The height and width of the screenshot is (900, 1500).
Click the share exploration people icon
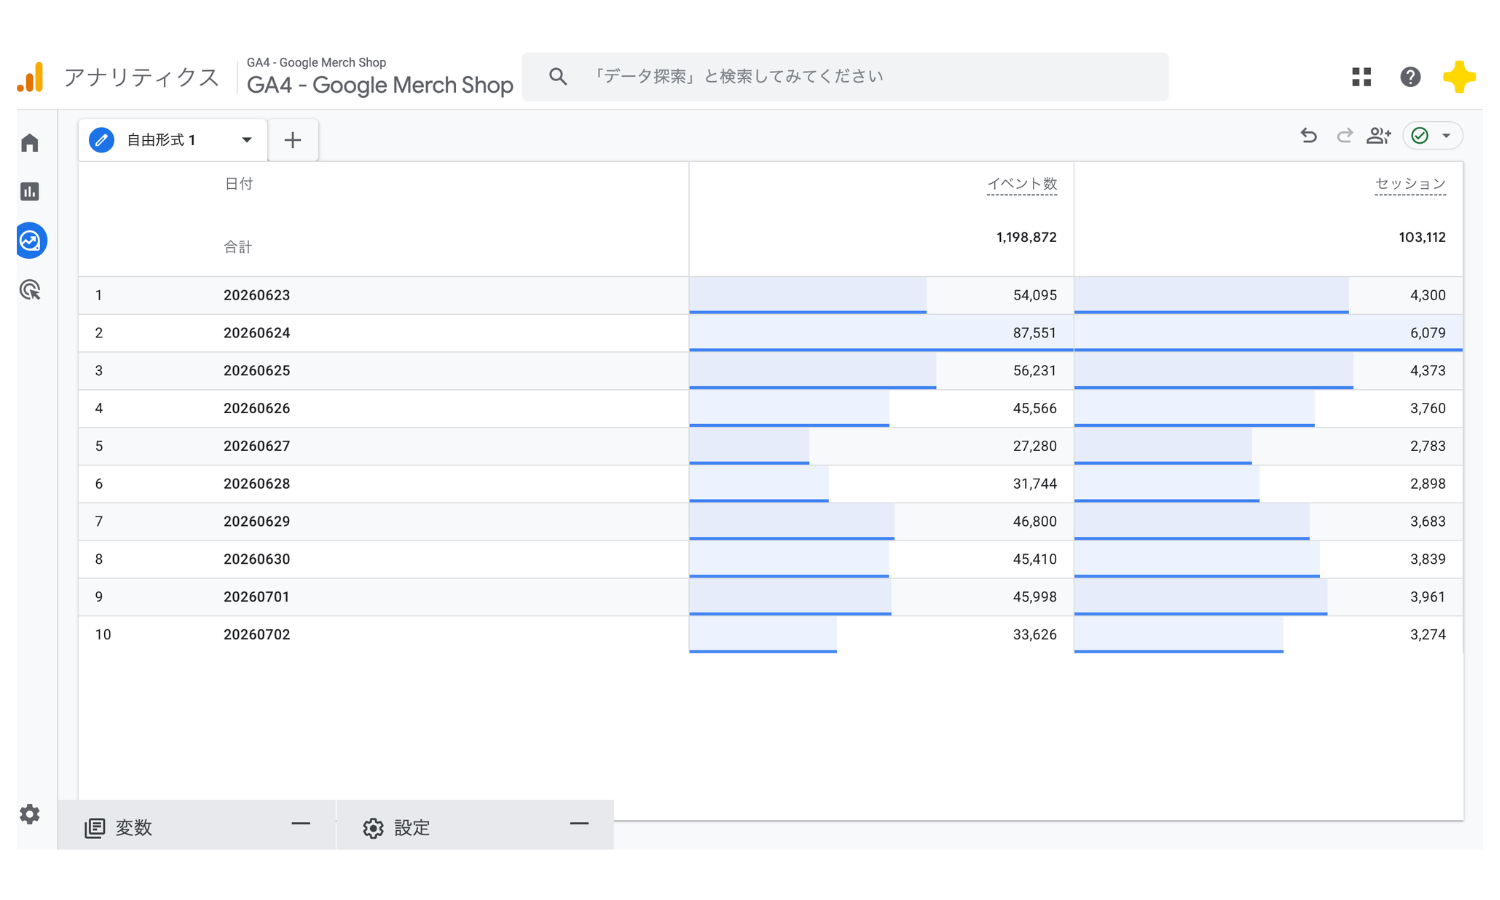[x=1379, y=135]
